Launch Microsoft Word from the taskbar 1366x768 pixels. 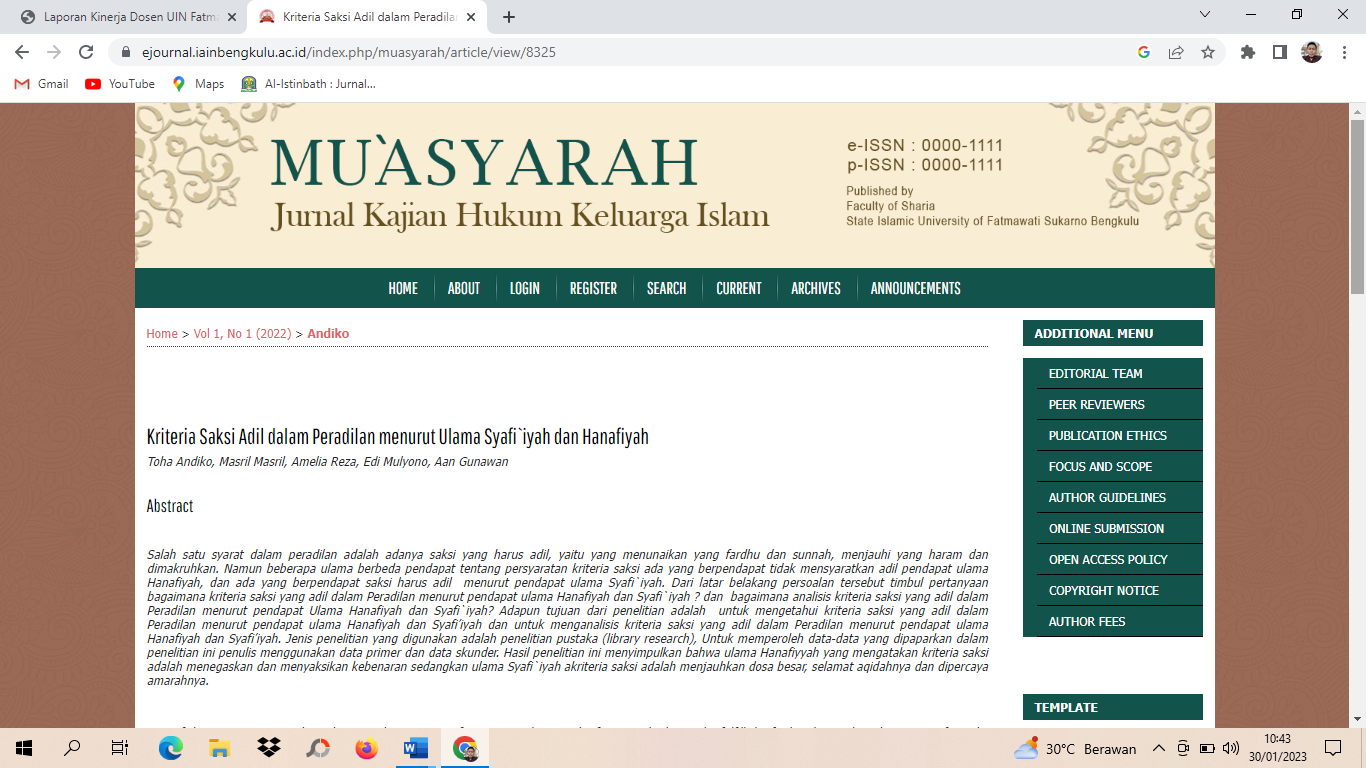pyautogui.click(x=415, y=748)
